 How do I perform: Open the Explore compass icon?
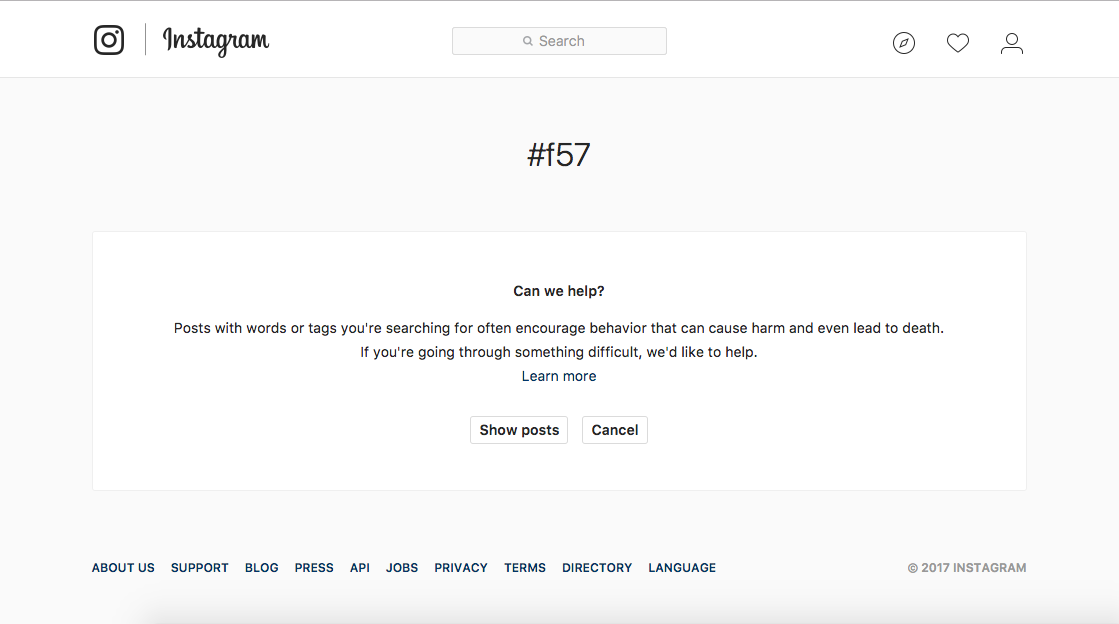pyautogui.click(x=903, y=43)
